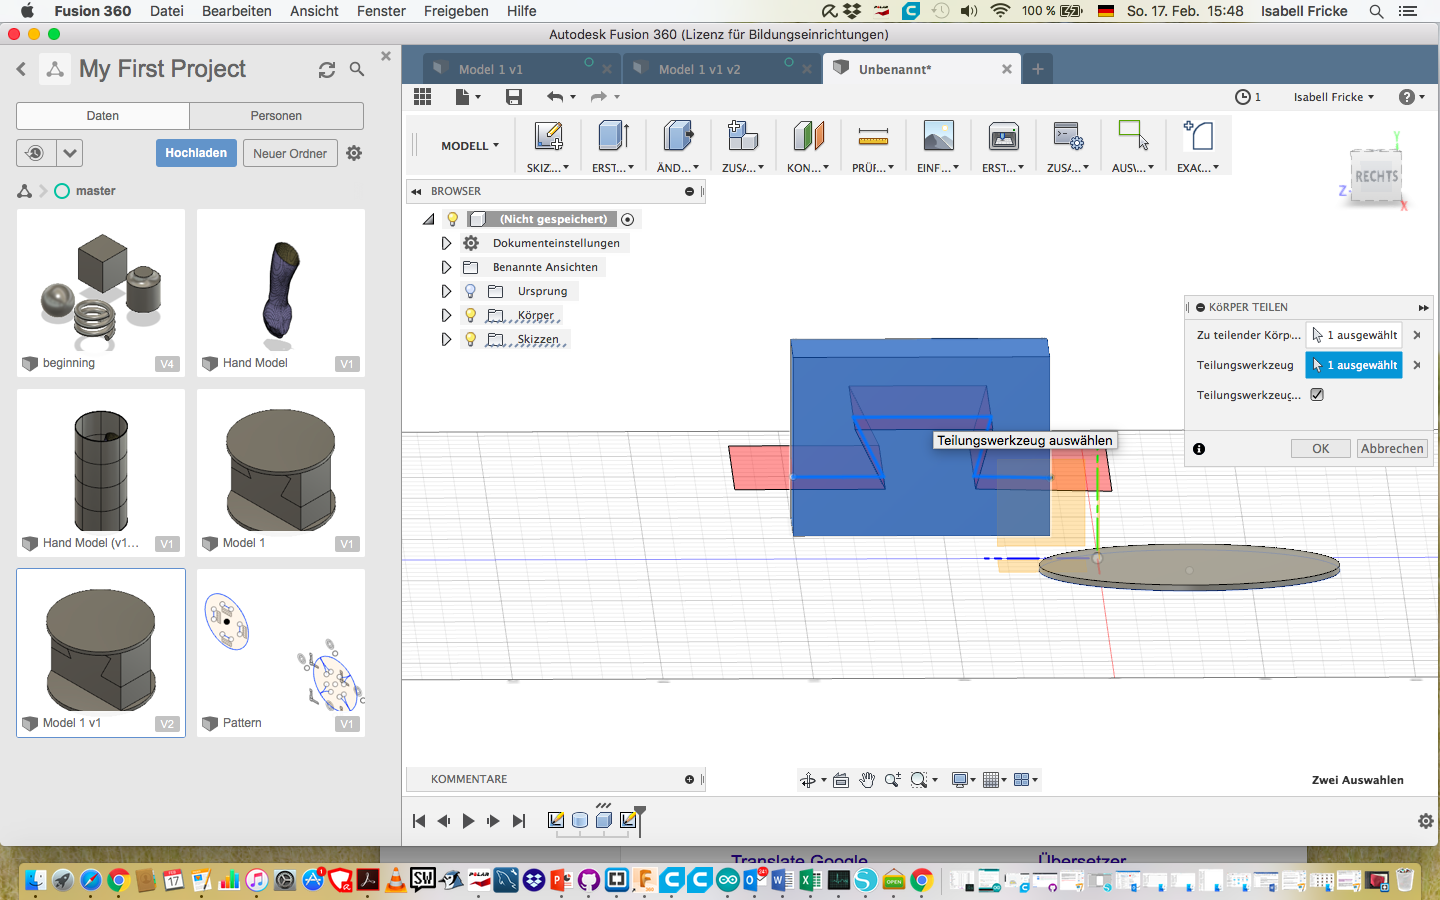1440x900 pixels.
Task: Open the 3D-print Erstellen make icon
Action: (x=1003, y=136)
